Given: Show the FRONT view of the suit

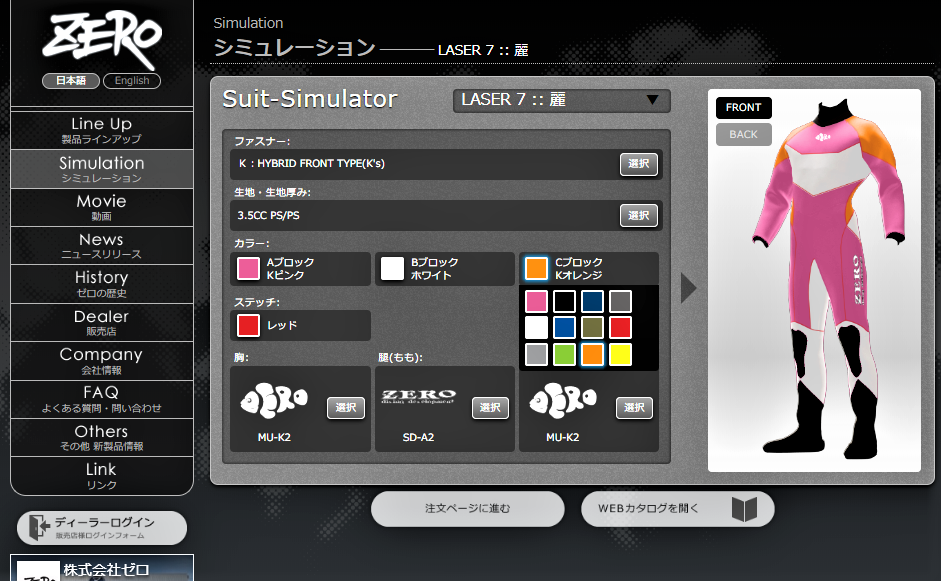Looking at the screenshot, I should (744, 108).
